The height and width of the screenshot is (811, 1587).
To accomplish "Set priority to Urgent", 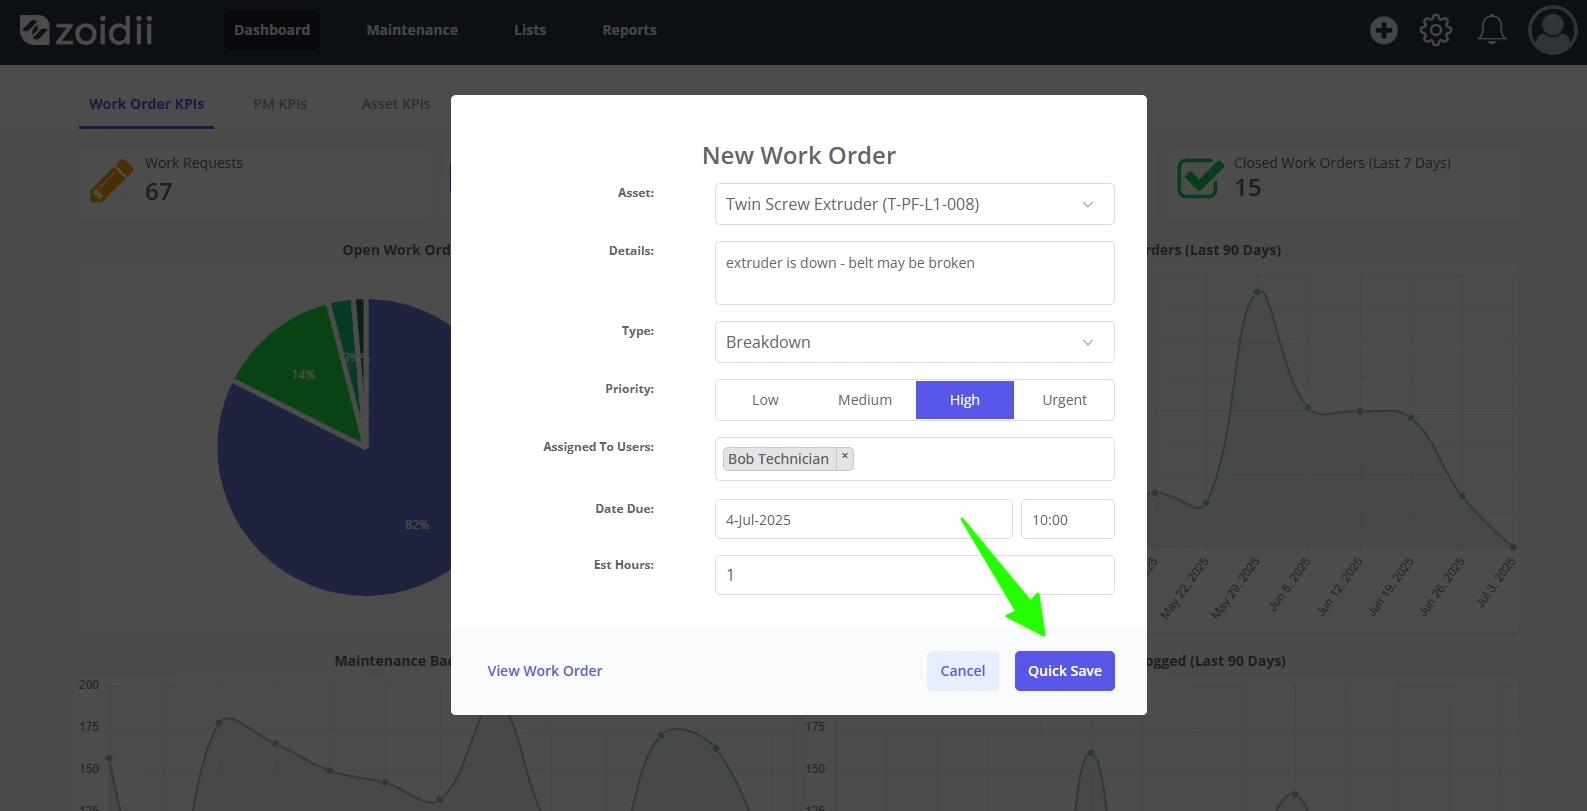I will point(1064,400).
